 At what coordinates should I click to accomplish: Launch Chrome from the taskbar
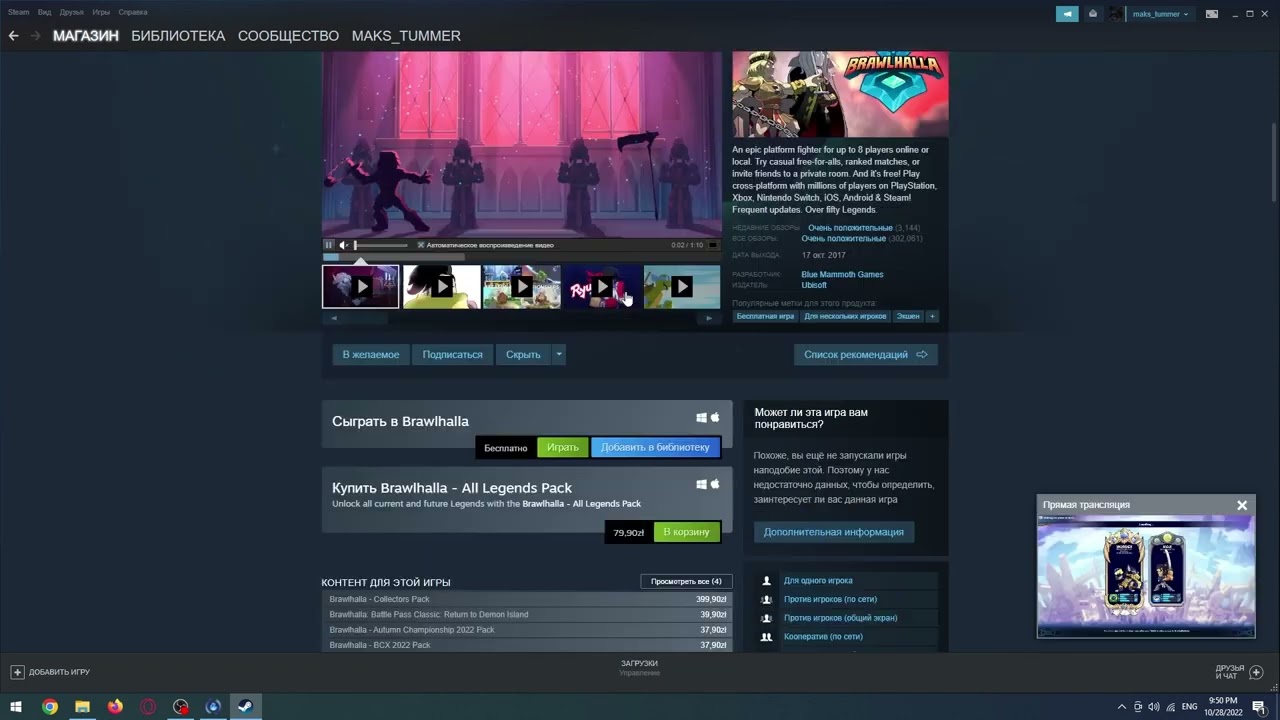pyautogui.click(x=49, y=706)
